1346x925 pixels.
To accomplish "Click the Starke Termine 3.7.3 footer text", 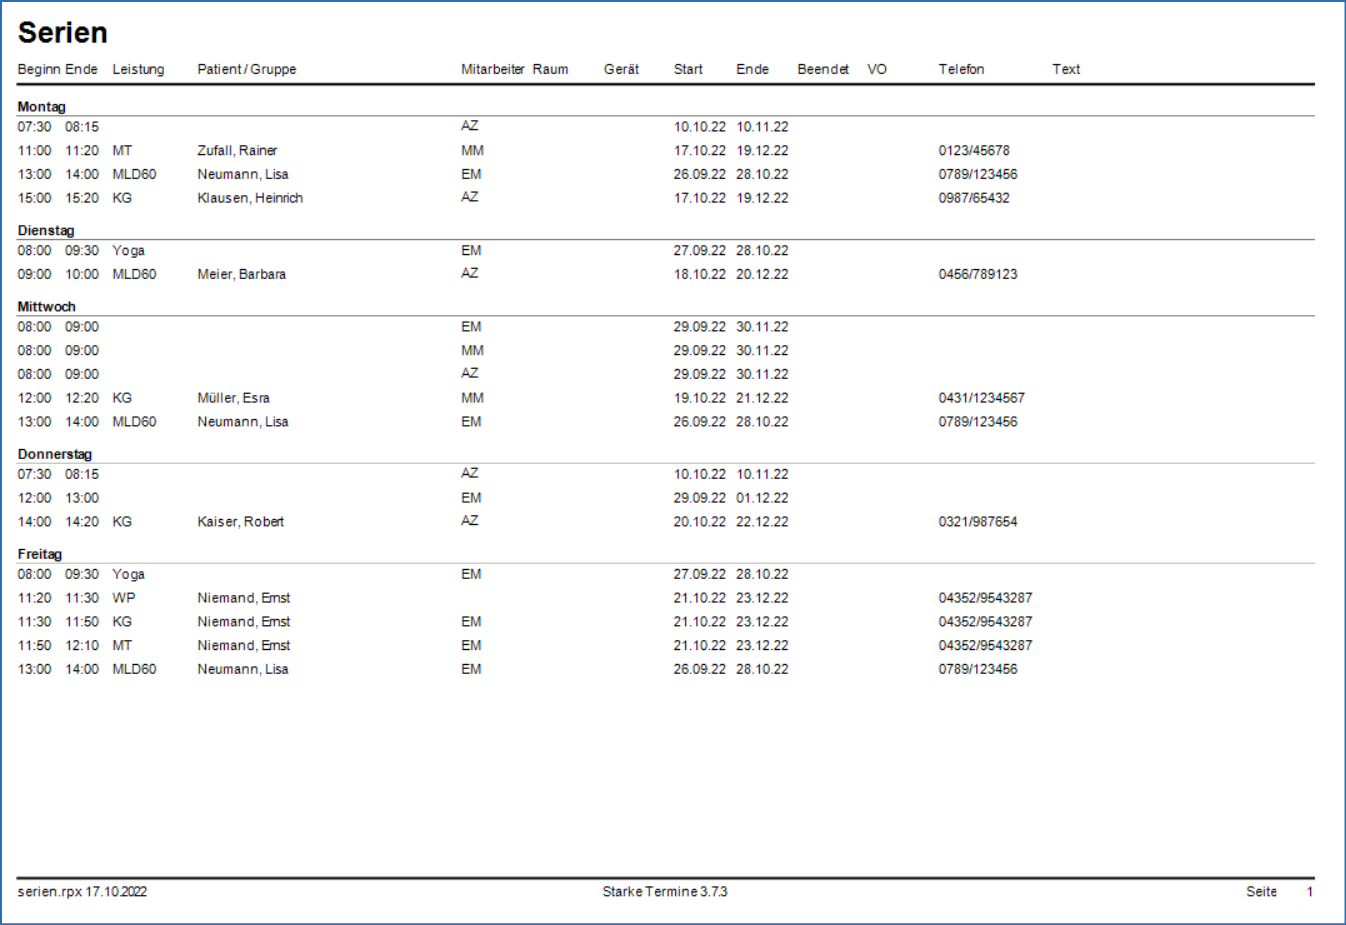I will (x=664, y=892).
